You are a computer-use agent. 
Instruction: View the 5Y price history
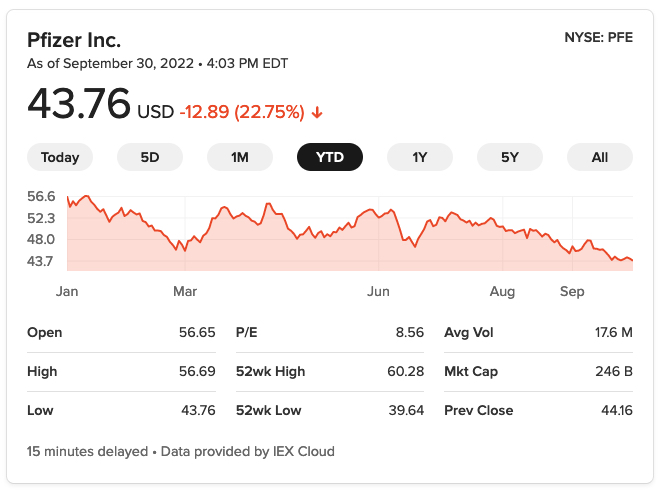[x=510, y=157]
